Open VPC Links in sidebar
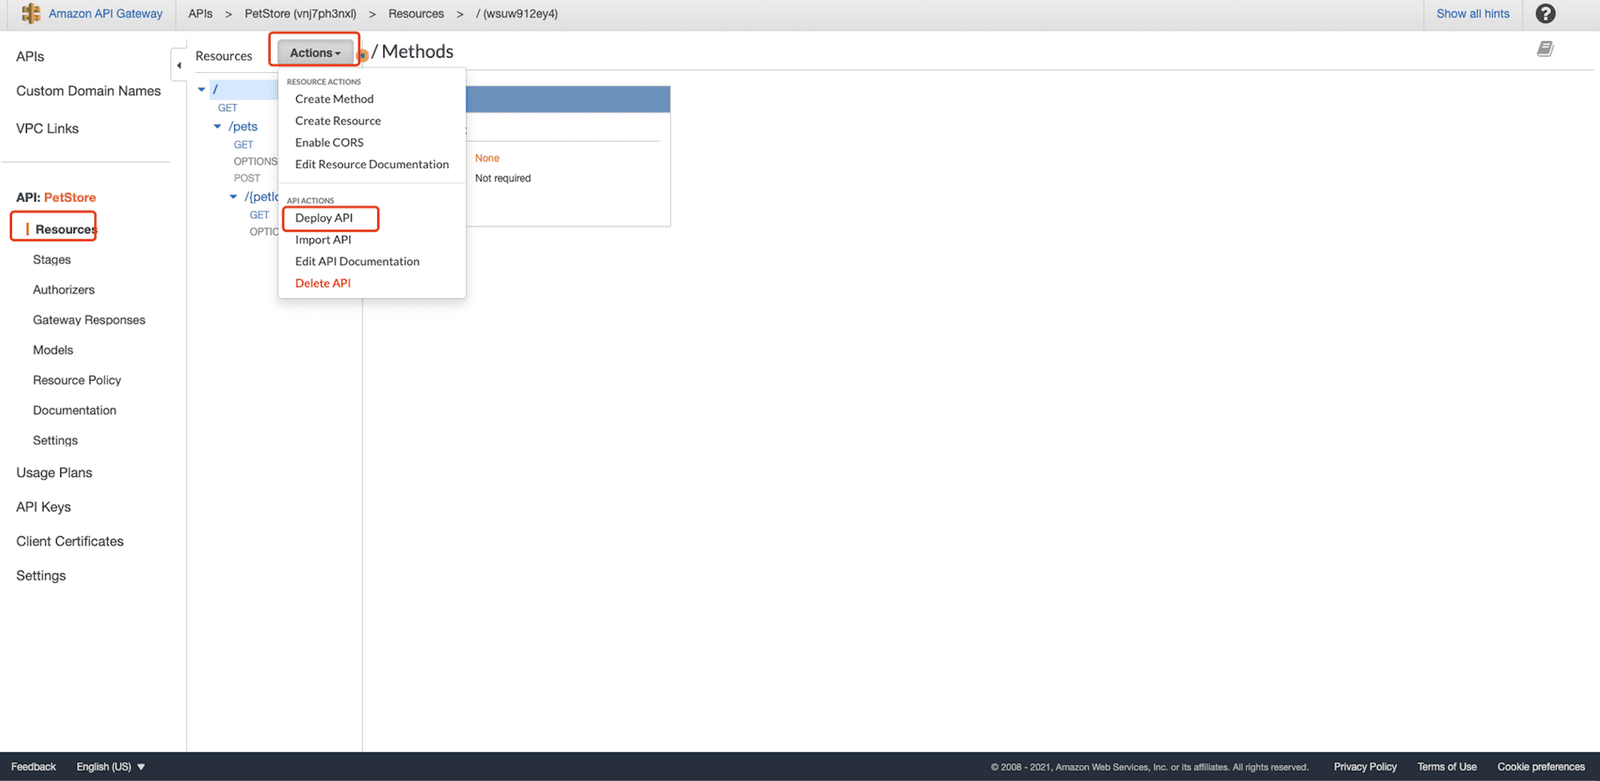The width and height of the screenshot is (1600, 781). [x=47, y=129]
